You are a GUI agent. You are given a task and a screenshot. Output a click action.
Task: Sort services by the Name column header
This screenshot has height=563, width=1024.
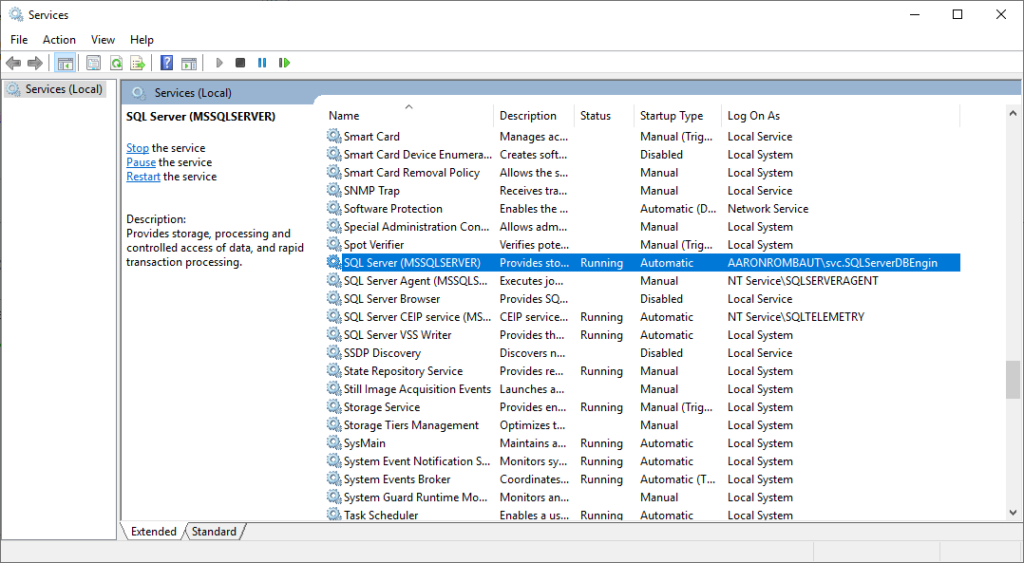pyautogui.click(x=344, y=116)
